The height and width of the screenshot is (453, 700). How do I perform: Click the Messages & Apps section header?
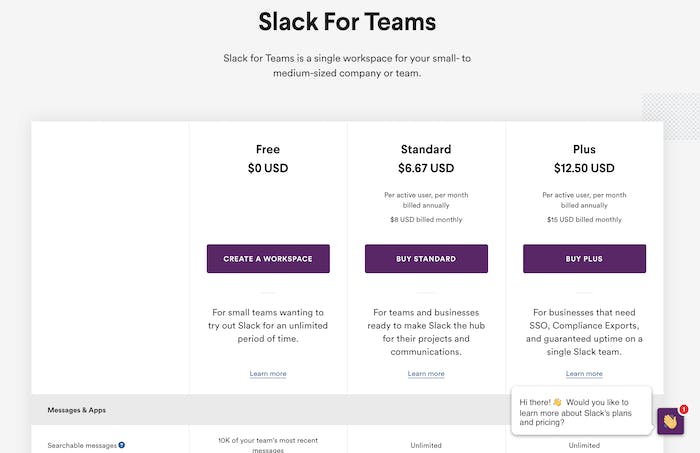click(76, 410)
